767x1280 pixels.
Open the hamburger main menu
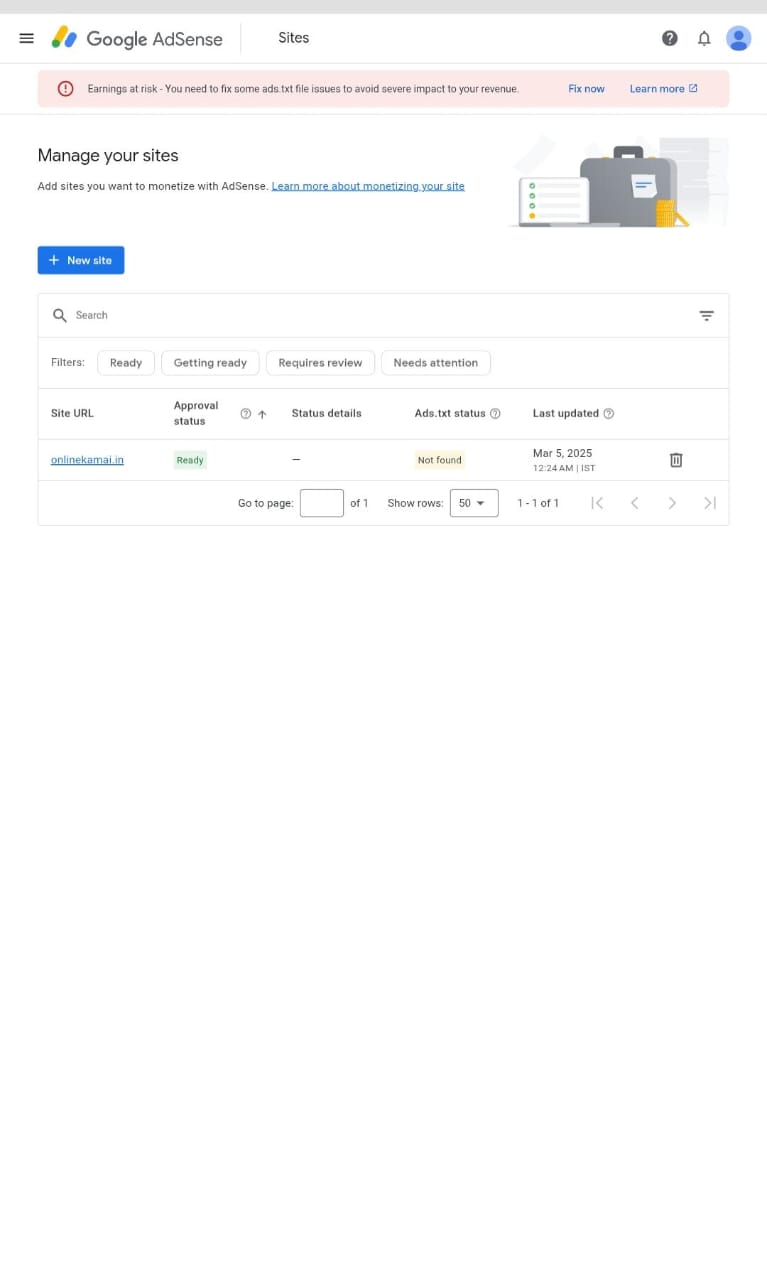pyautogui.click(x=27, y=38)
